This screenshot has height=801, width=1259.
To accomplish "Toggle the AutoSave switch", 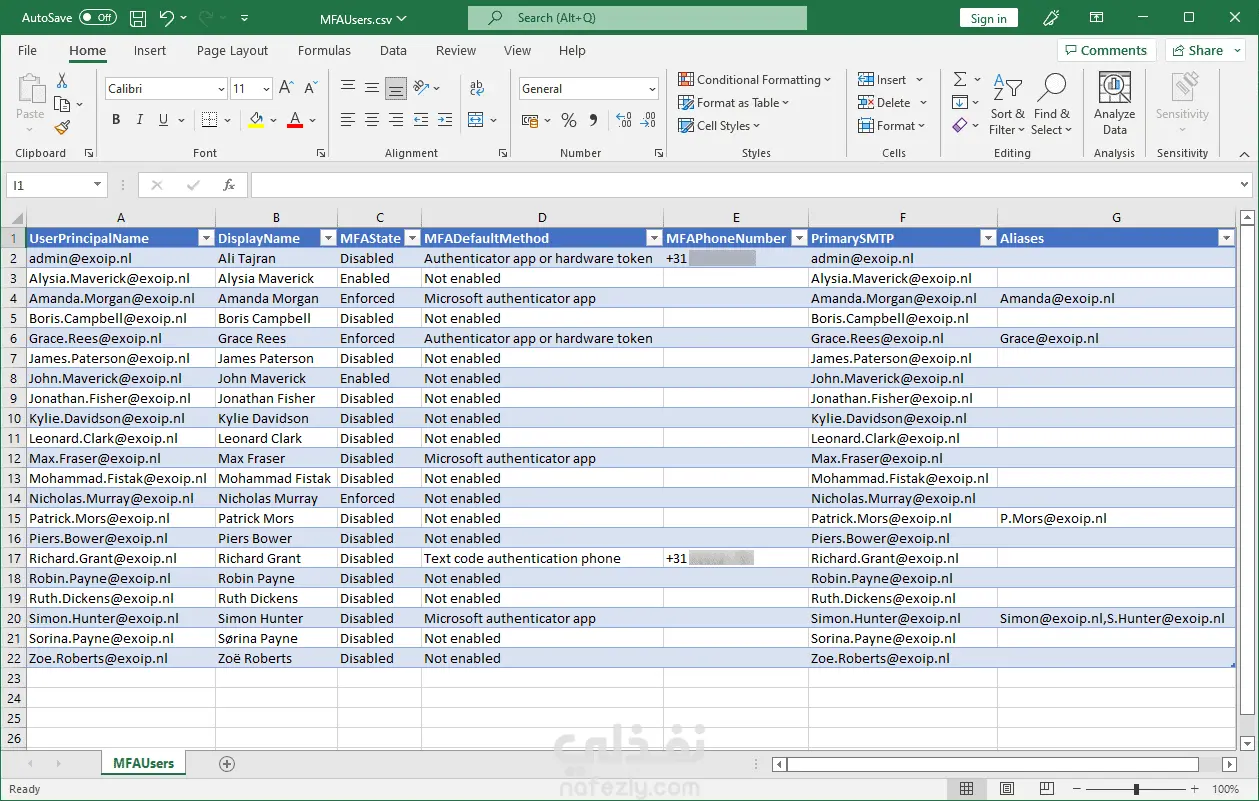I will pos(98,18).
